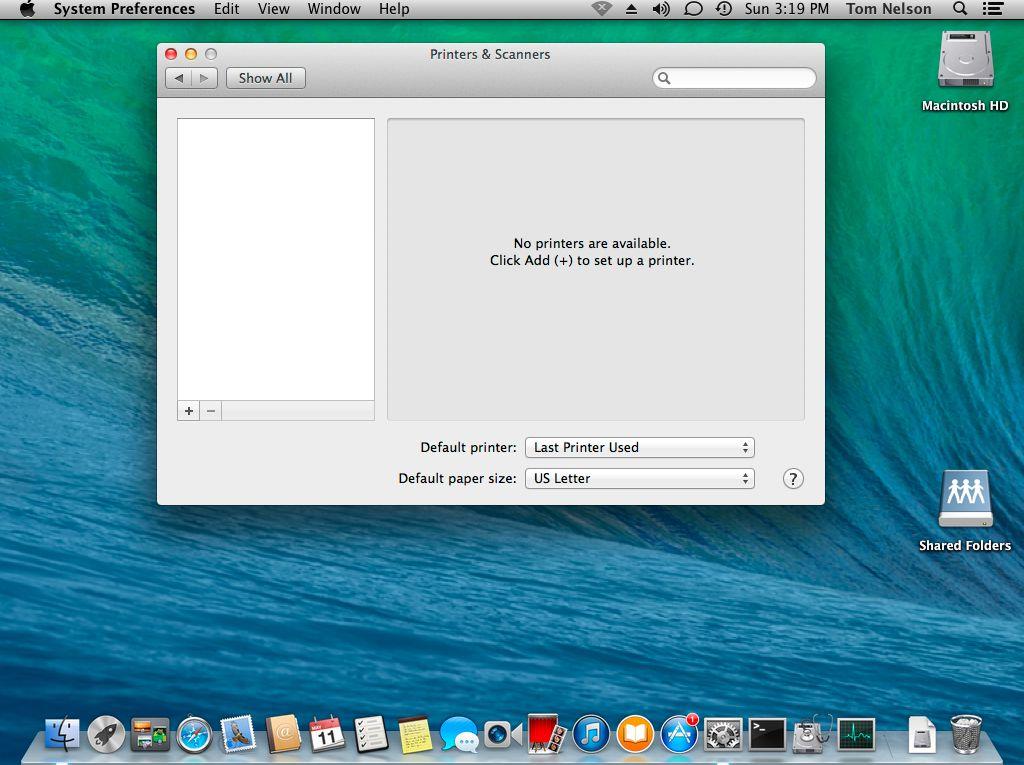Open the Default printer dropdown
This screenshot has height=765, width=1024.
[x=639, y=448]
